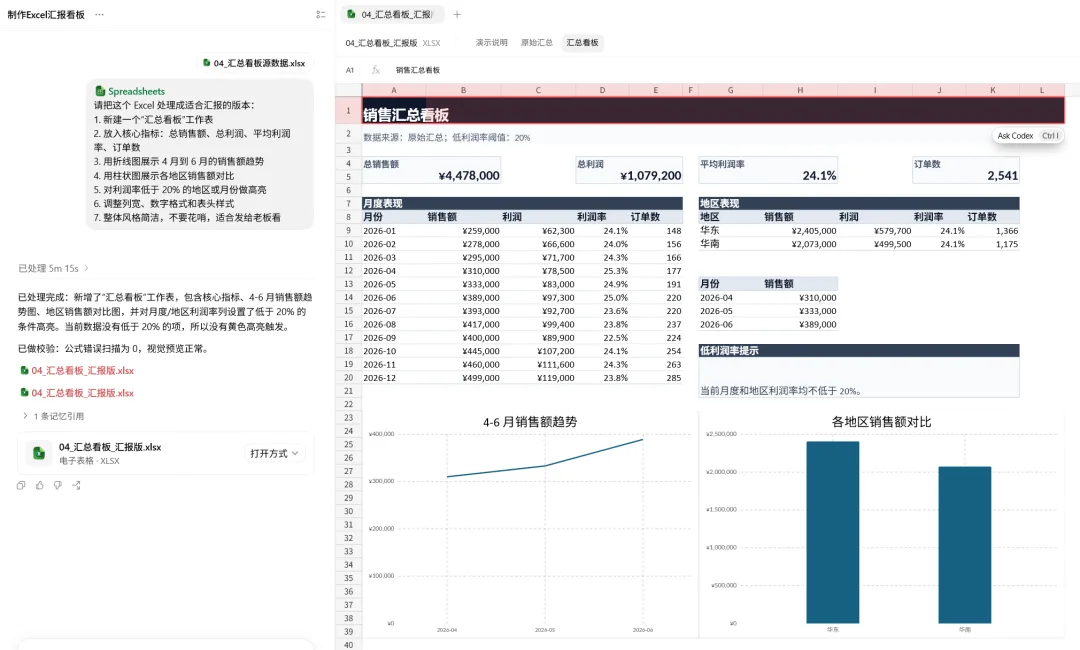1080x650 pixels.
Task: Click the sales cell ¥499,000
Action: tap(481, 378)
